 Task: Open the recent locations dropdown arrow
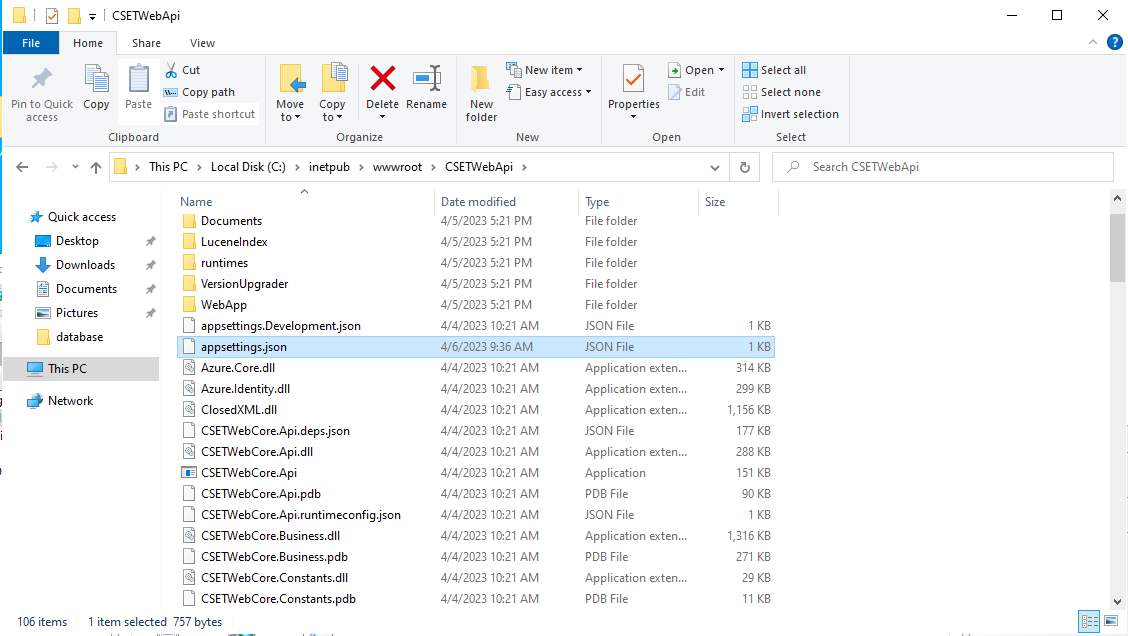[x=75, y=167]
